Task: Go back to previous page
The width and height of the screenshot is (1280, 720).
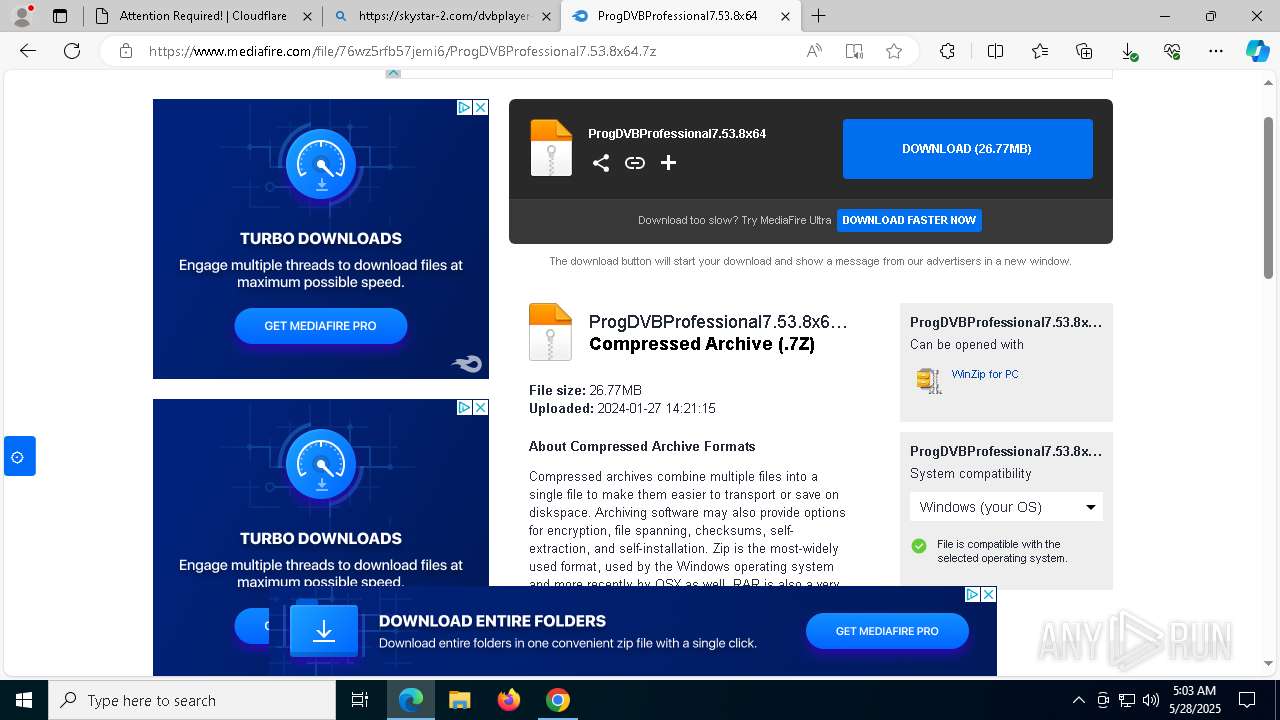Action: (x=28, y=51)
